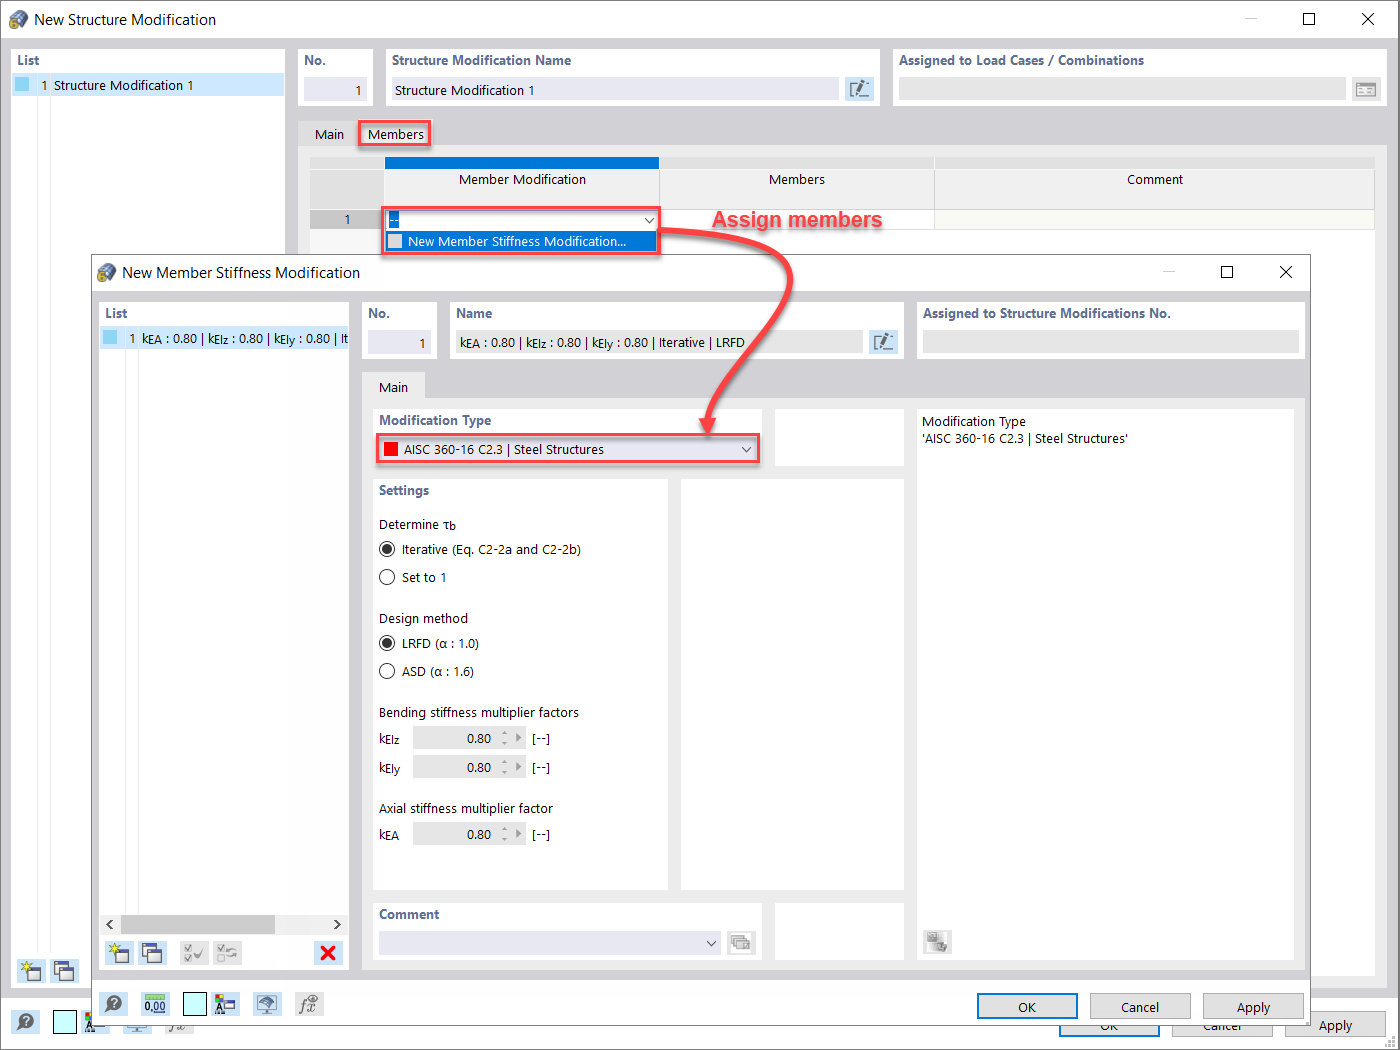This screenshot has height=1050, width=1400.
Task: Click the edit name icon in Member Stiffness dialog
Action: click(883, 342)
